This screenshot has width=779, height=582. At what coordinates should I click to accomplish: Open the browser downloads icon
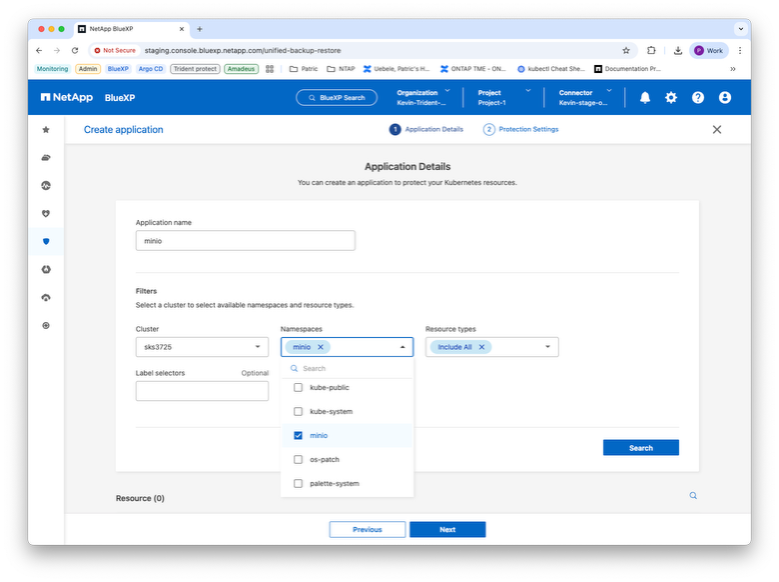pos(678,50)
